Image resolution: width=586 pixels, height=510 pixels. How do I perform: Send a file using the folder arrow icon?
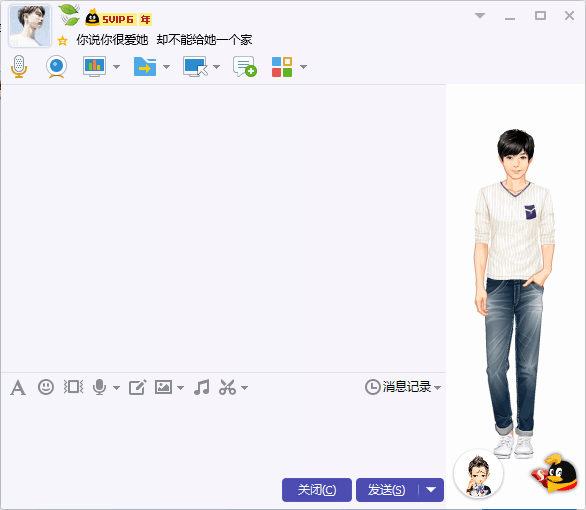coord(145,67)
